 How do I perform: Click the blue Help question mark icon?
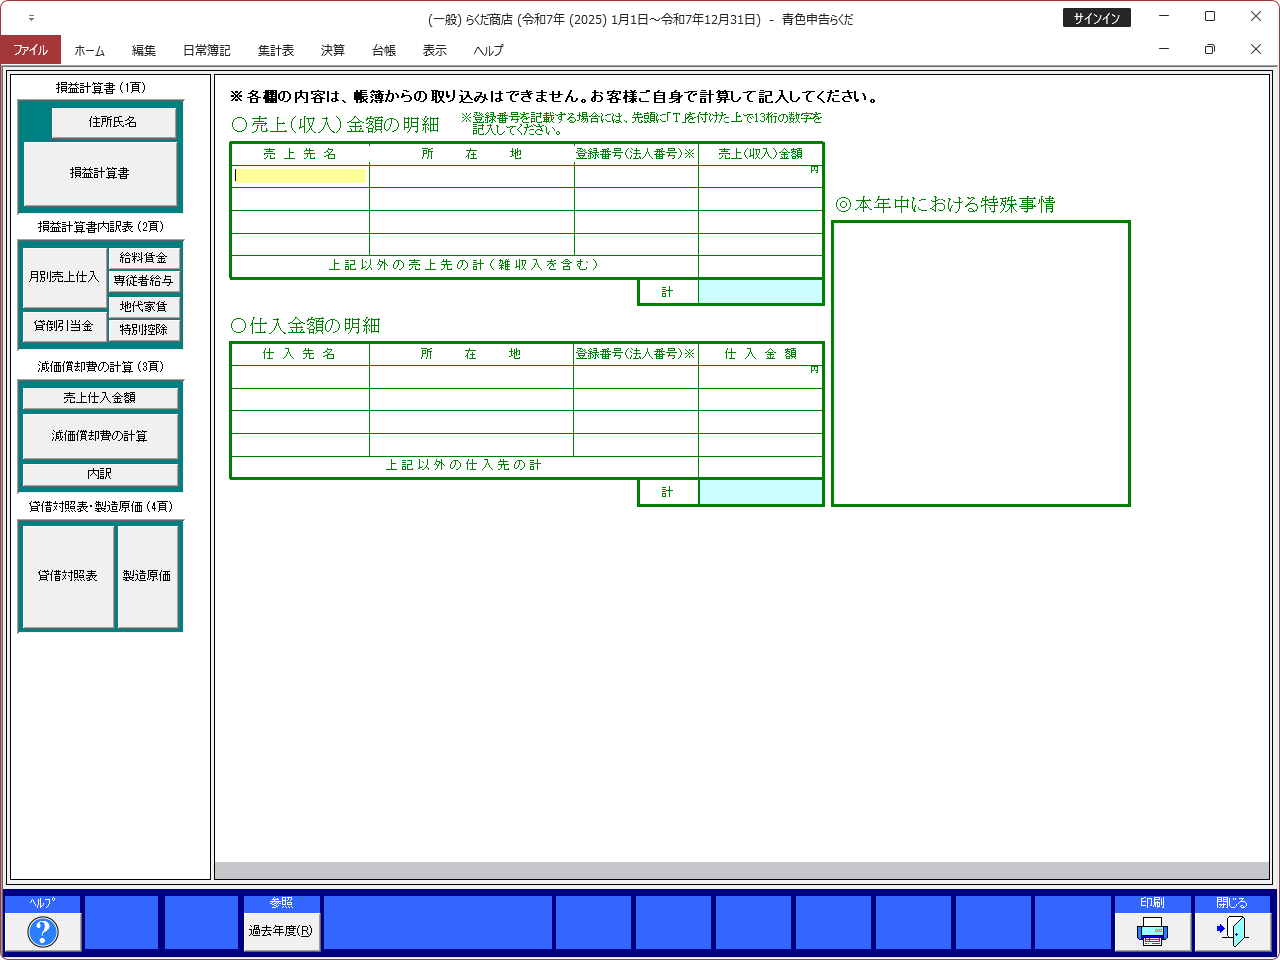point(42,931)
